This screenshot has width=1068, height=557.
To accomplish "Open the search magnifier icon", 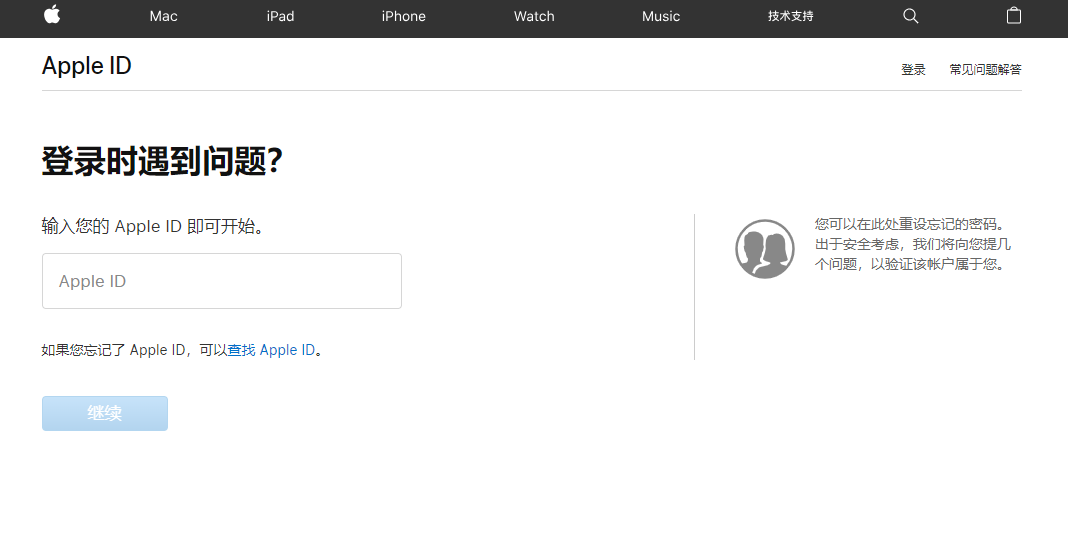I will (x=911, y=16).
